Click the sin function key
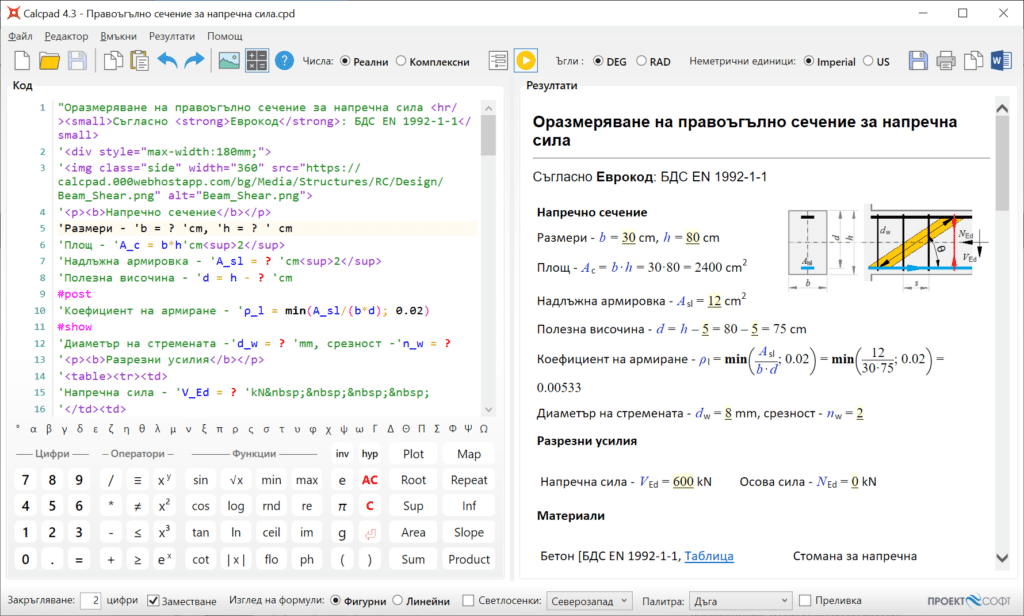The image size is (1024, 616). pyautogui.click(x=200, y=480)
